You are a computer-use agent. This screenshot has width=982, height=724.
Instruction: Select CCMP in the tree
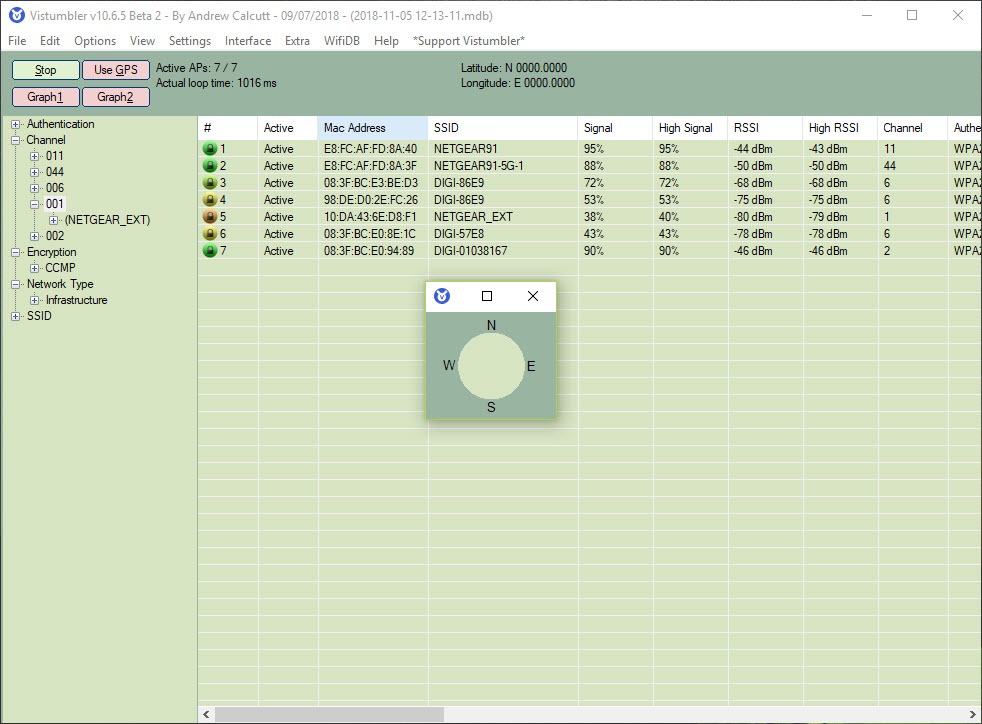(x=60, y=268)
